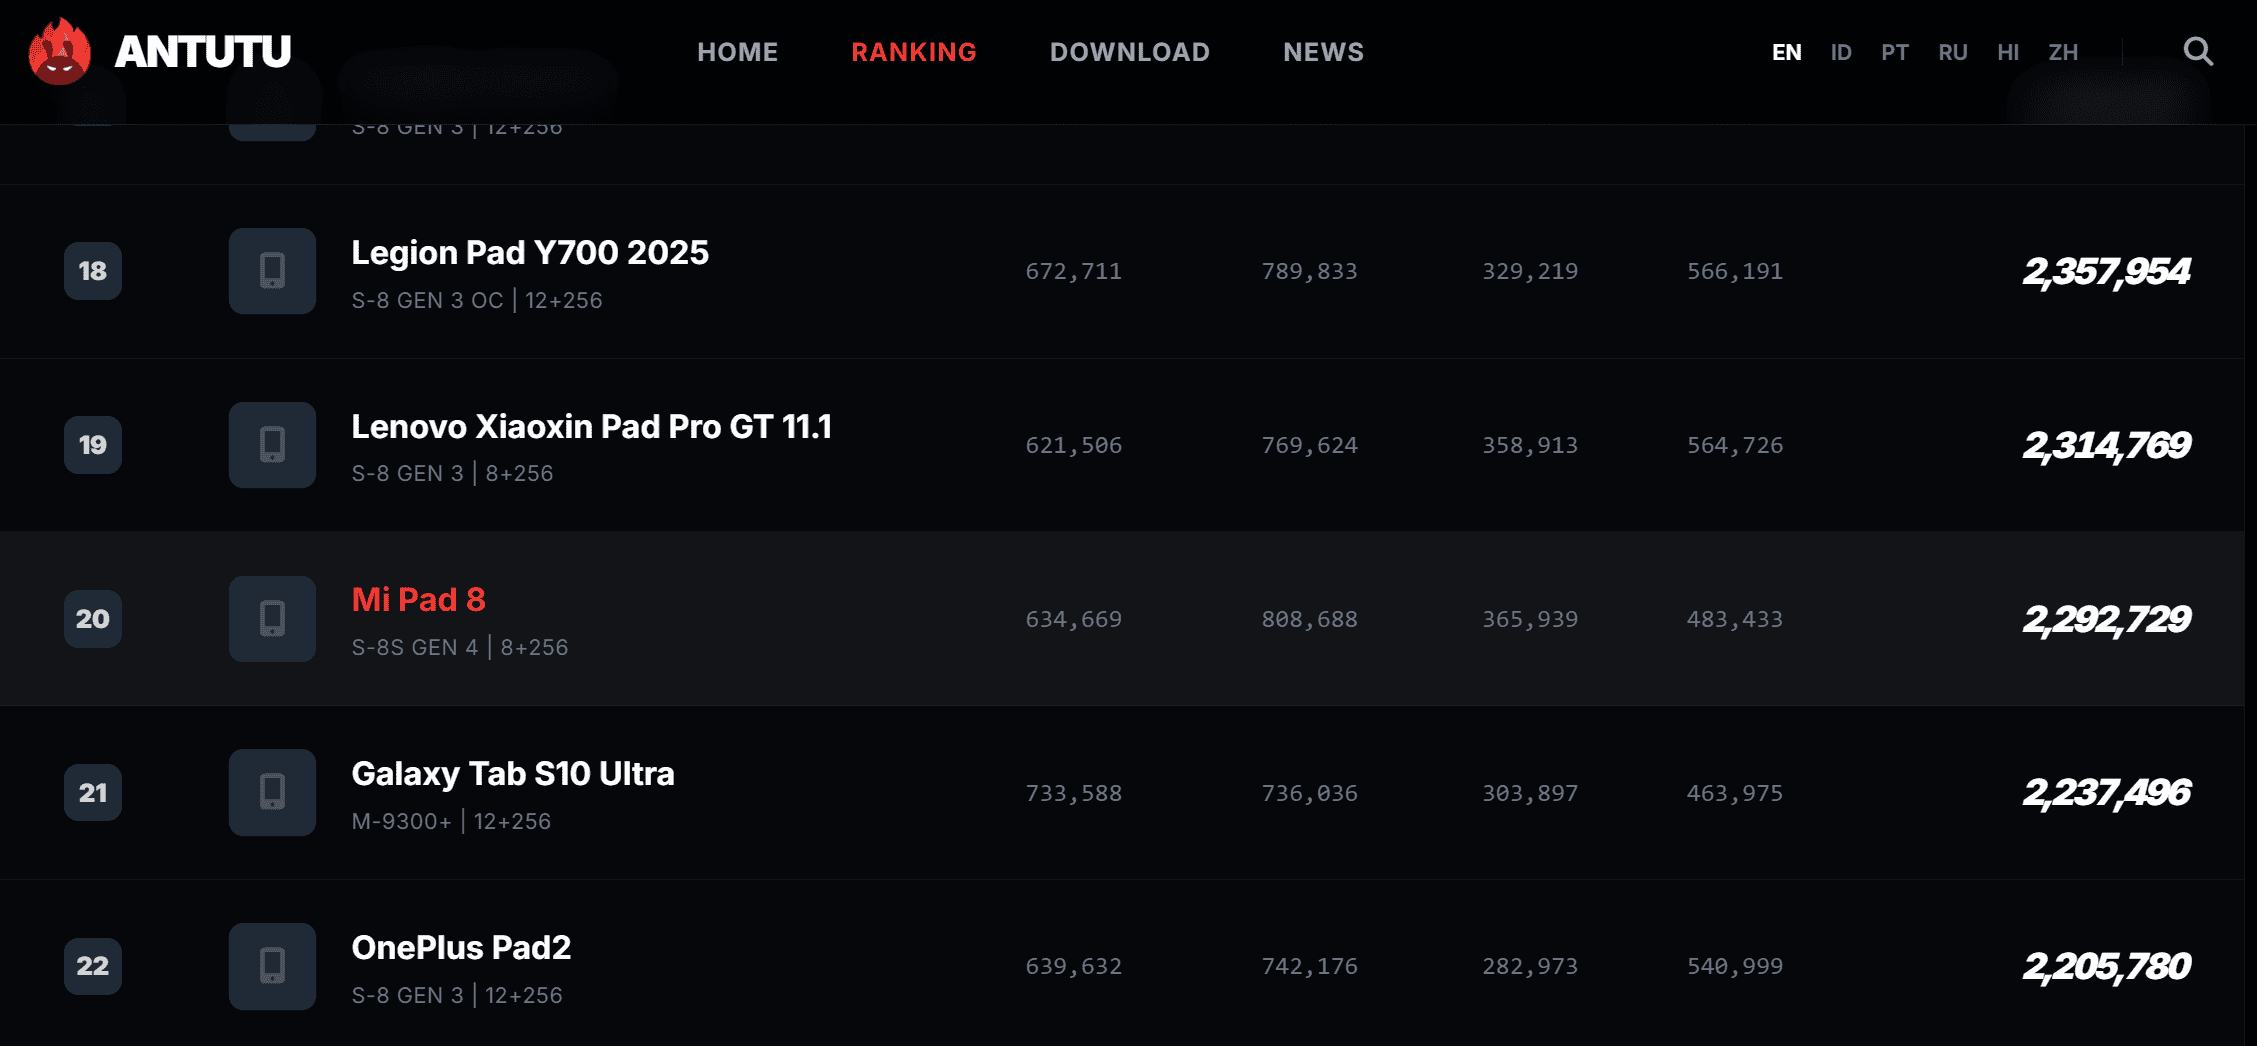2257x1046 pixels.
Task: Click the OnePlus Pad2 device thumbnail
Action: point(272,966)
